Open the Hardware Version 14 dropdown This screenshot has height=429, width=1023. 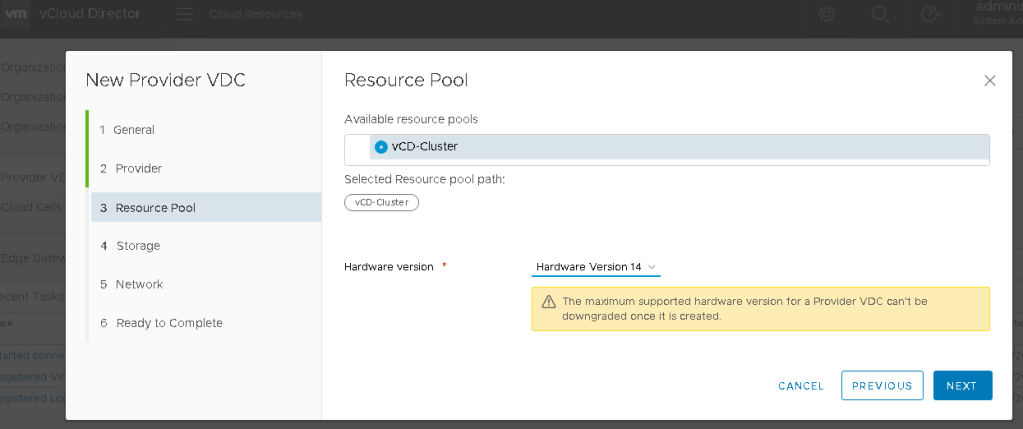pyautogui.click(x=595, y=267)
